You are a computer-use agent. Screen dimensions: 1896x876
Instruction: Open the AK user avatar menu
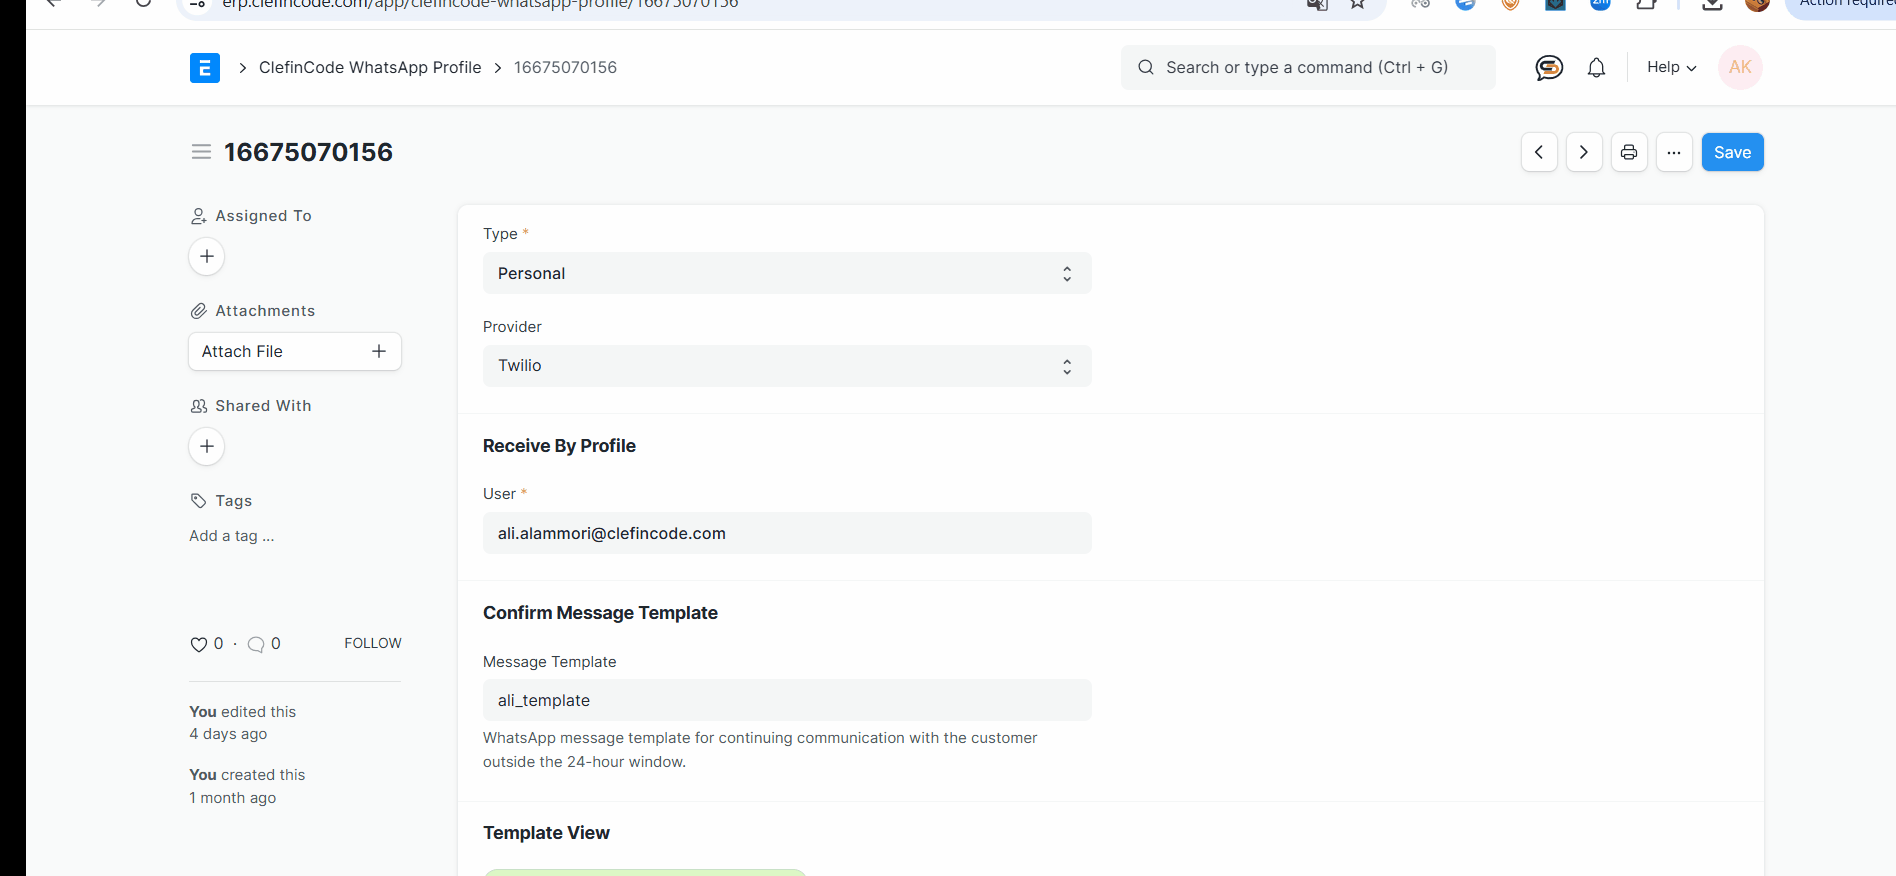pyautogui.click(x=1740, y=68)
